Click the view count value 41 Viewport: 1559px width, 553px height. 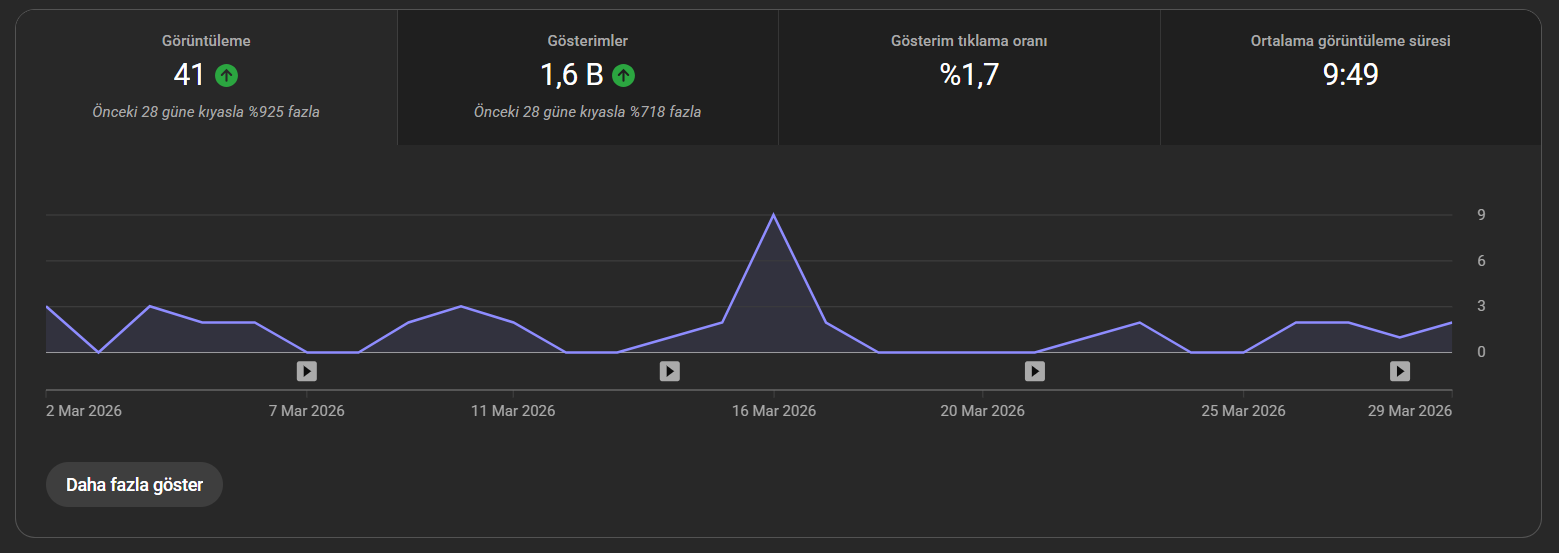[189, 75]
